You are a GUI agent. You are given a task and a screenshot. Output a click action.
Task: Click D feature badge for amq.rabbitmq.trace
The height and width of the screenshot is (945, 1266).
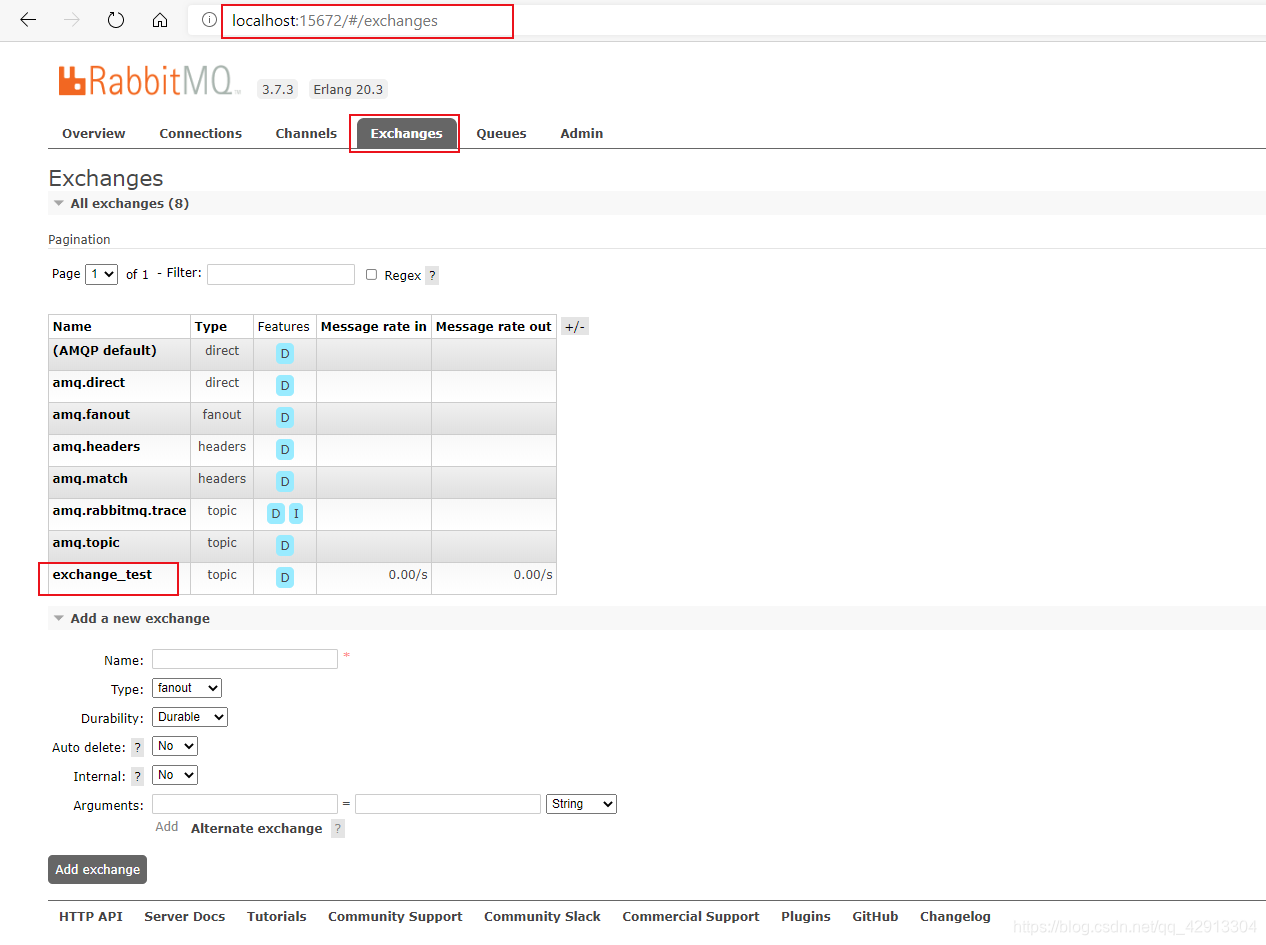coord(276,514)
